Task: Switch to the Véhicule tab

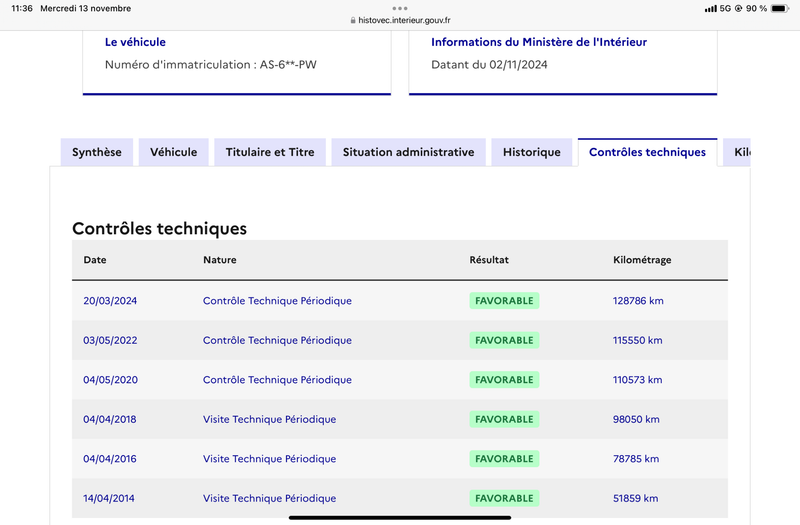Action: point(173,152)
